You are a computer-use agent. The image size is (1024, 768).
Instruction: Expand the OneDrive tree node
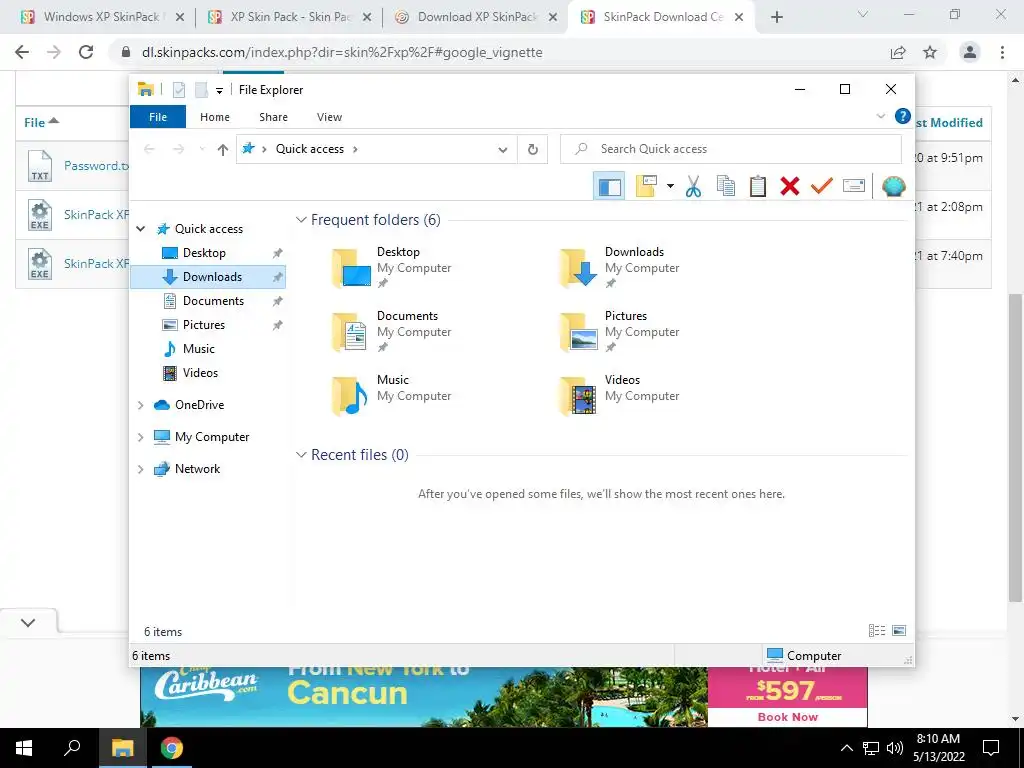coord(140,405)
